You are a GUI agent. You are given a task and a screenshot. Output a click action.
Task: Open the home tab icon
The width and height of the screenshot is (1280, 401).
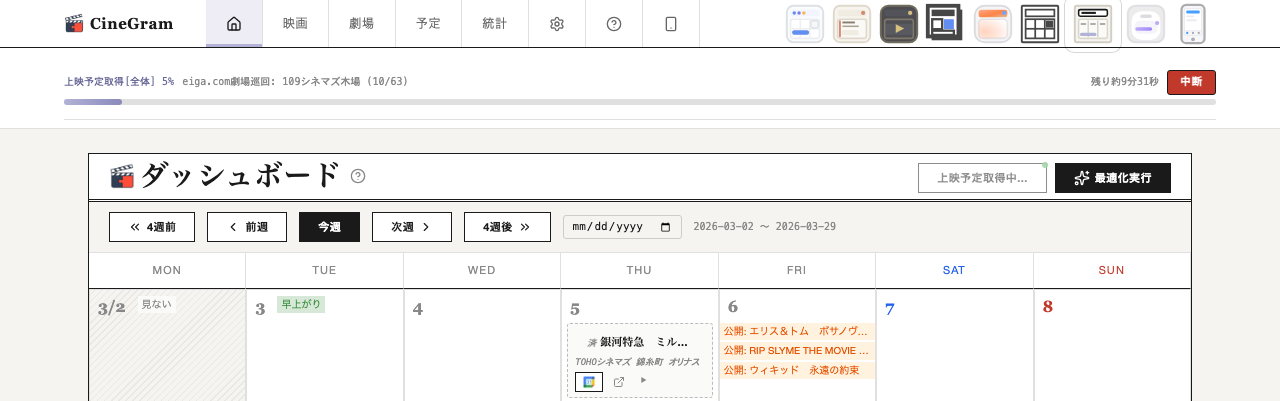[x=234, y=23]
